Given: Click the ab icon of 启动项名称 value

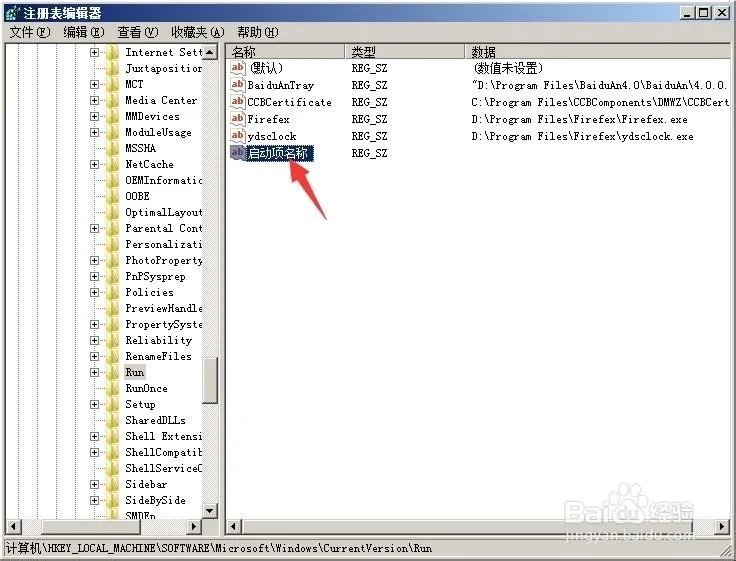Looking at the screenshot, I should pyautogui.click(x=238, y=153).
